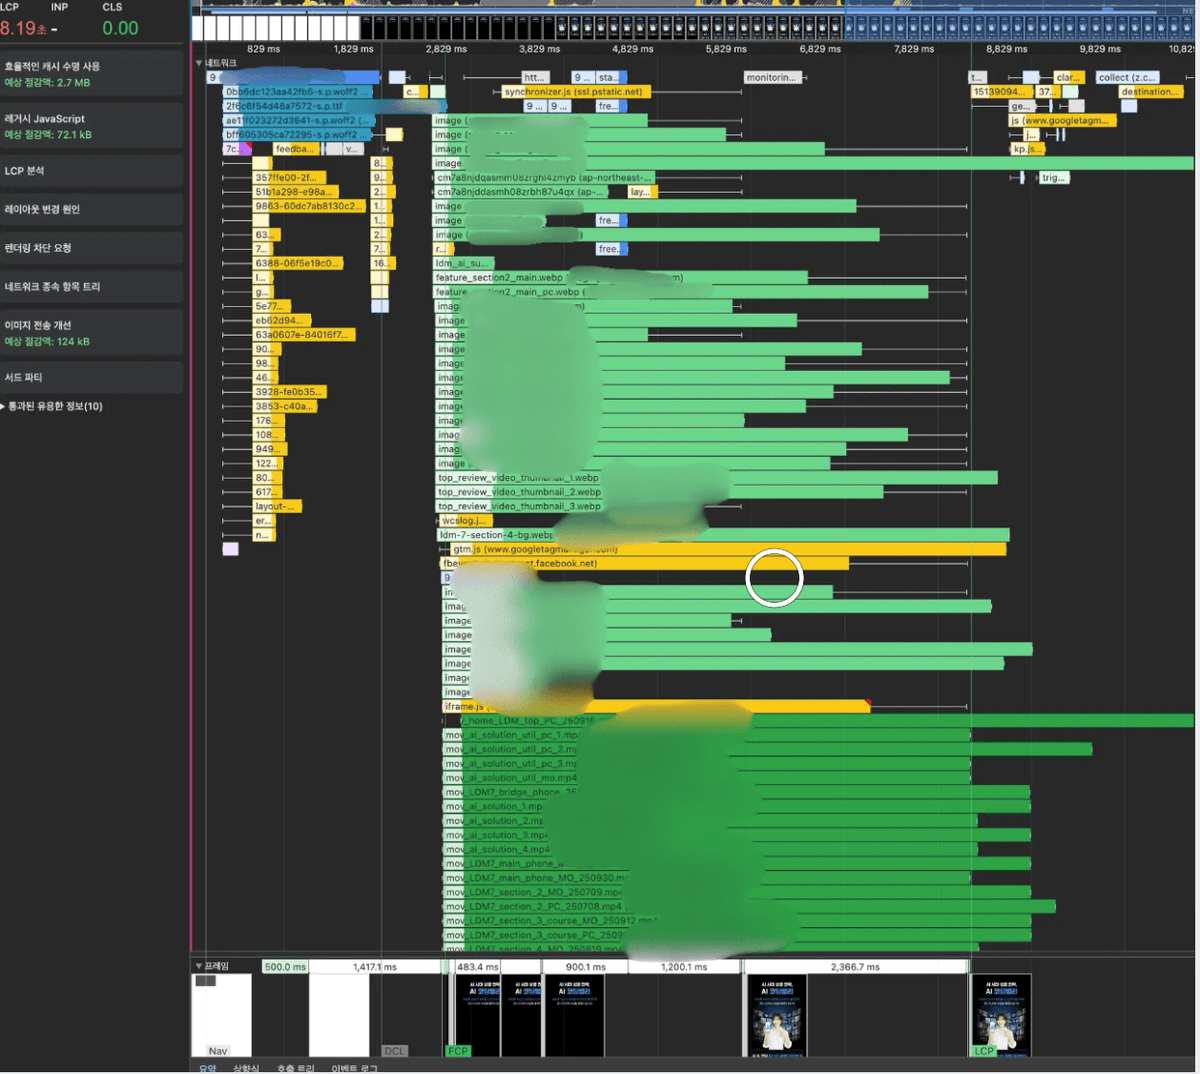Image resolution: width=1200 pixels, height=1074 pixels.
Task: Click the DCL timing marker
Action: (x=394, y=1051)
